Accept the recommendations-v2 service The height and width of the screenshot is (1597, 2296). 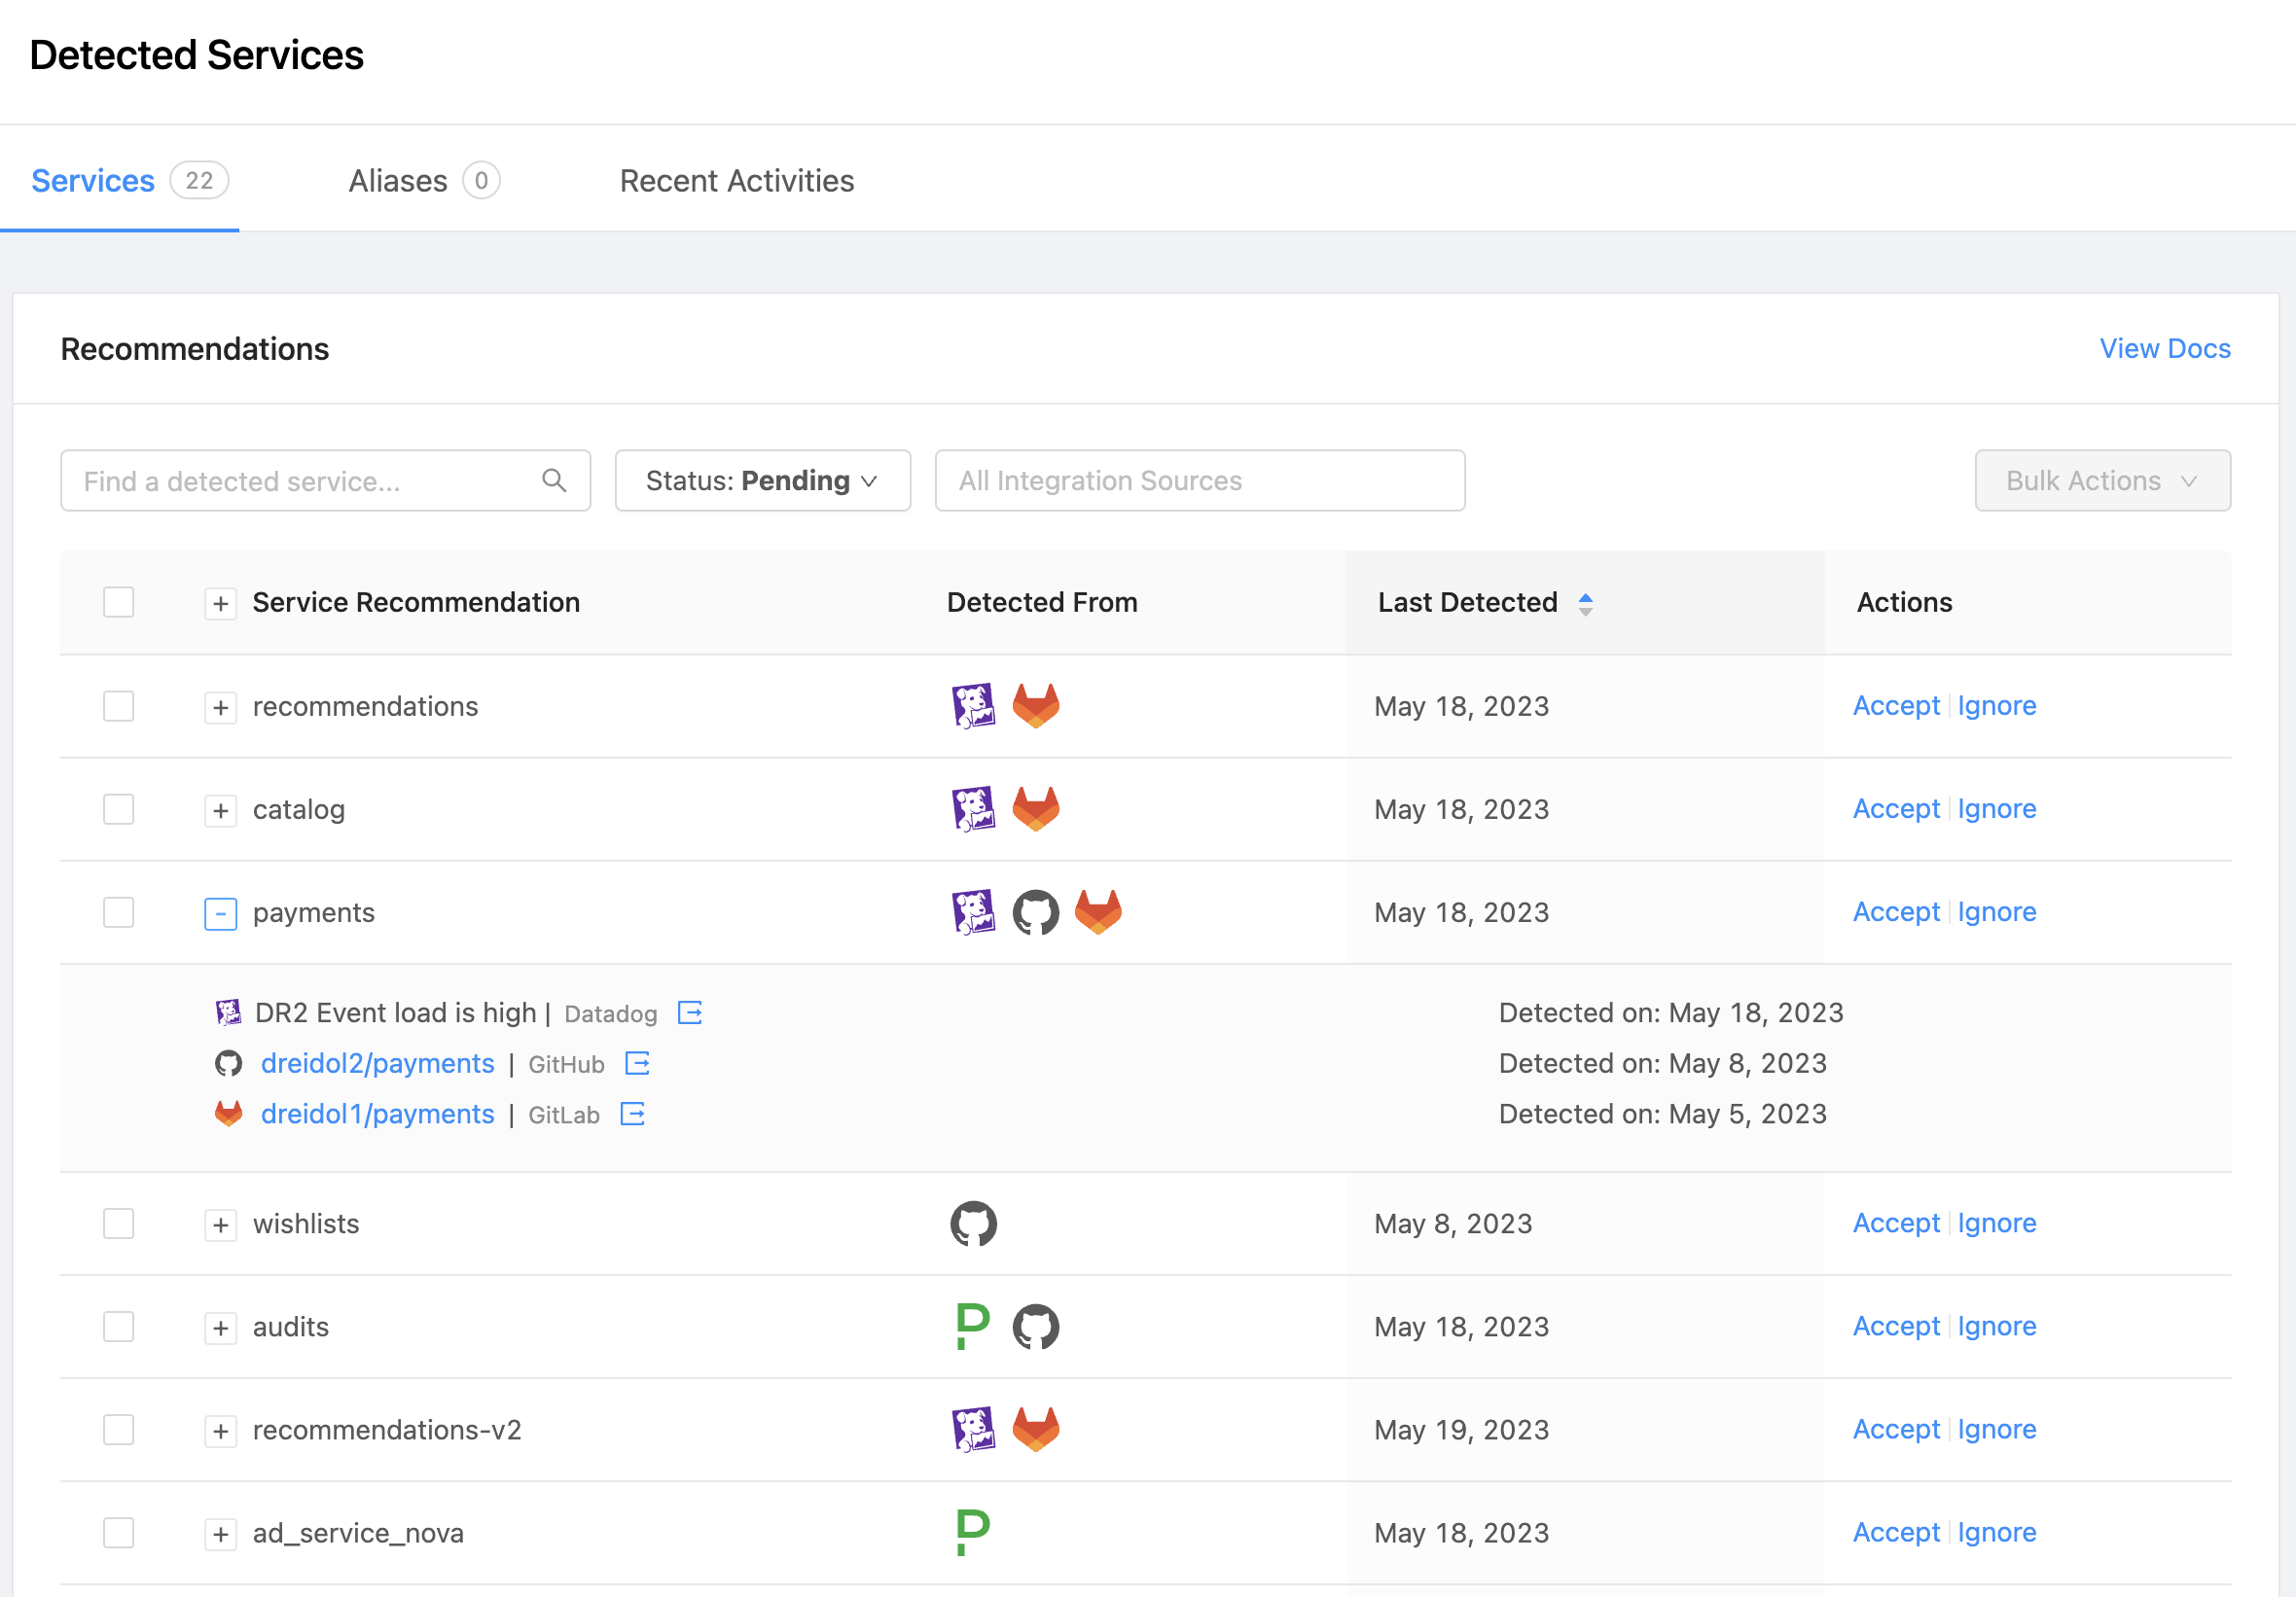click(1895, 1429)
